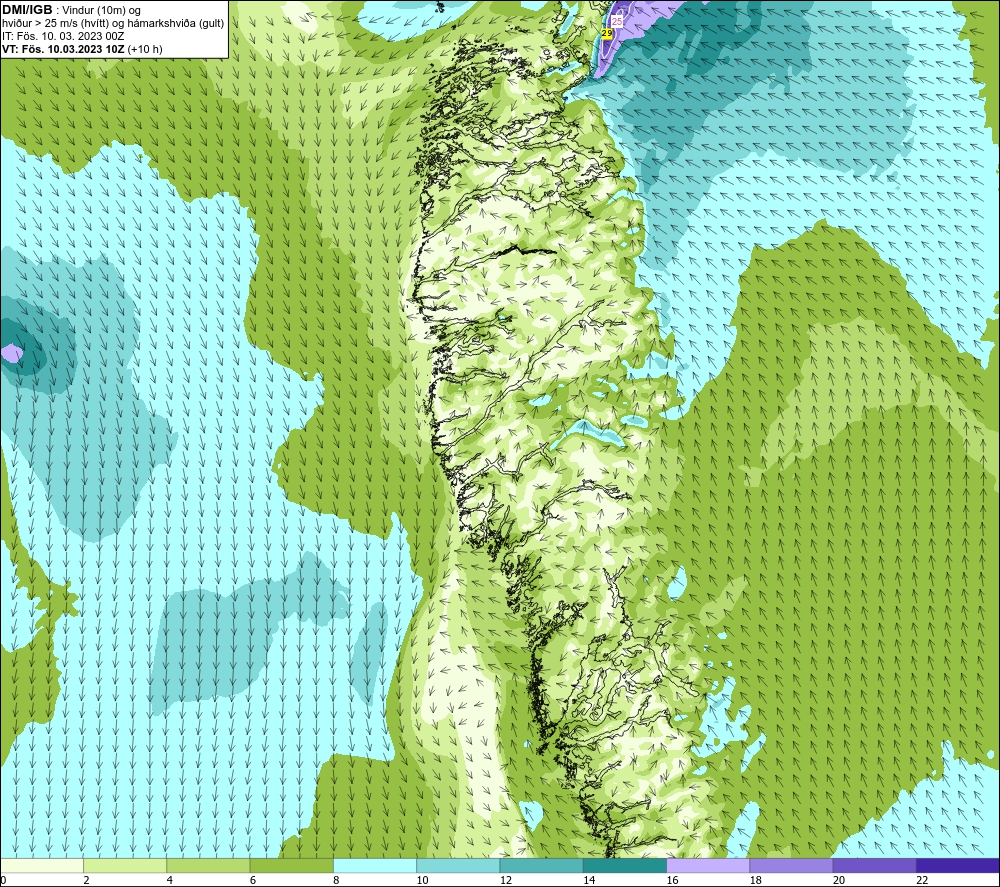The image size is (1000, 887).
Task: Click the legend scale value "14"
Action: coord(589,880)
